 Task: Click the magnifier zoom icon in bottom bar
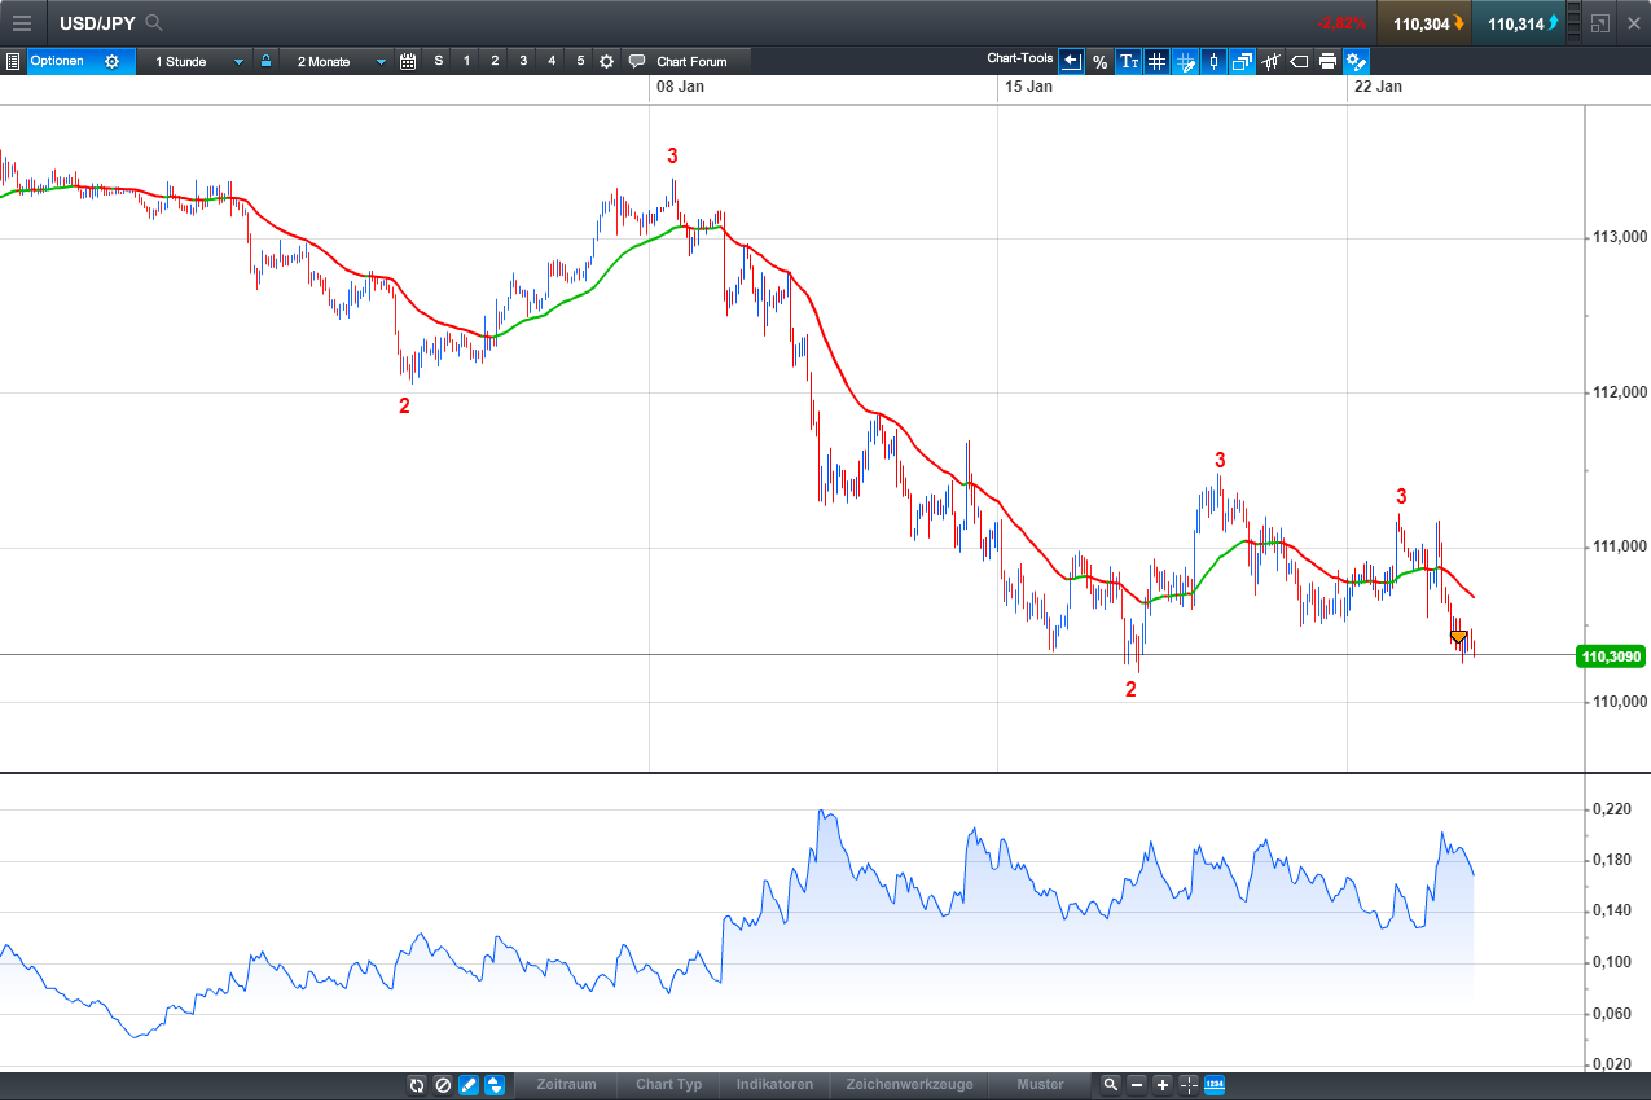coord(1110,1086)
